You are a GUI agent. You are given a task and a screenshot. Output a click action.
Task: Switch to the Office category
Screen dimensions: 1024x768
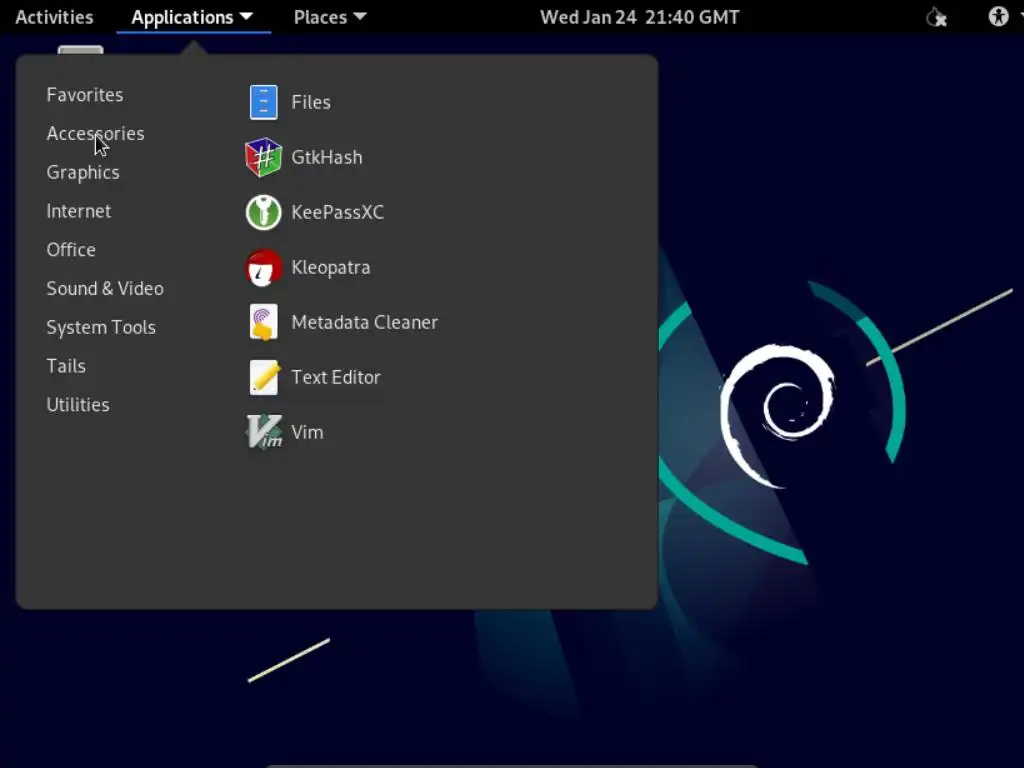71,250
